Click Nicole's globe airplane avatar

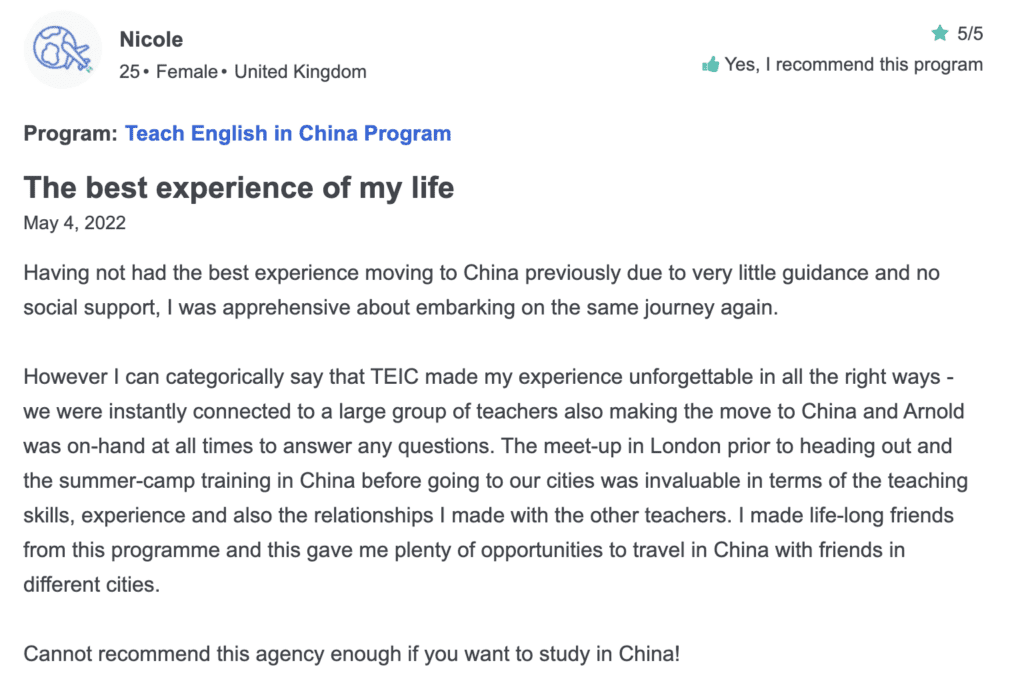[x=63, y=50]
